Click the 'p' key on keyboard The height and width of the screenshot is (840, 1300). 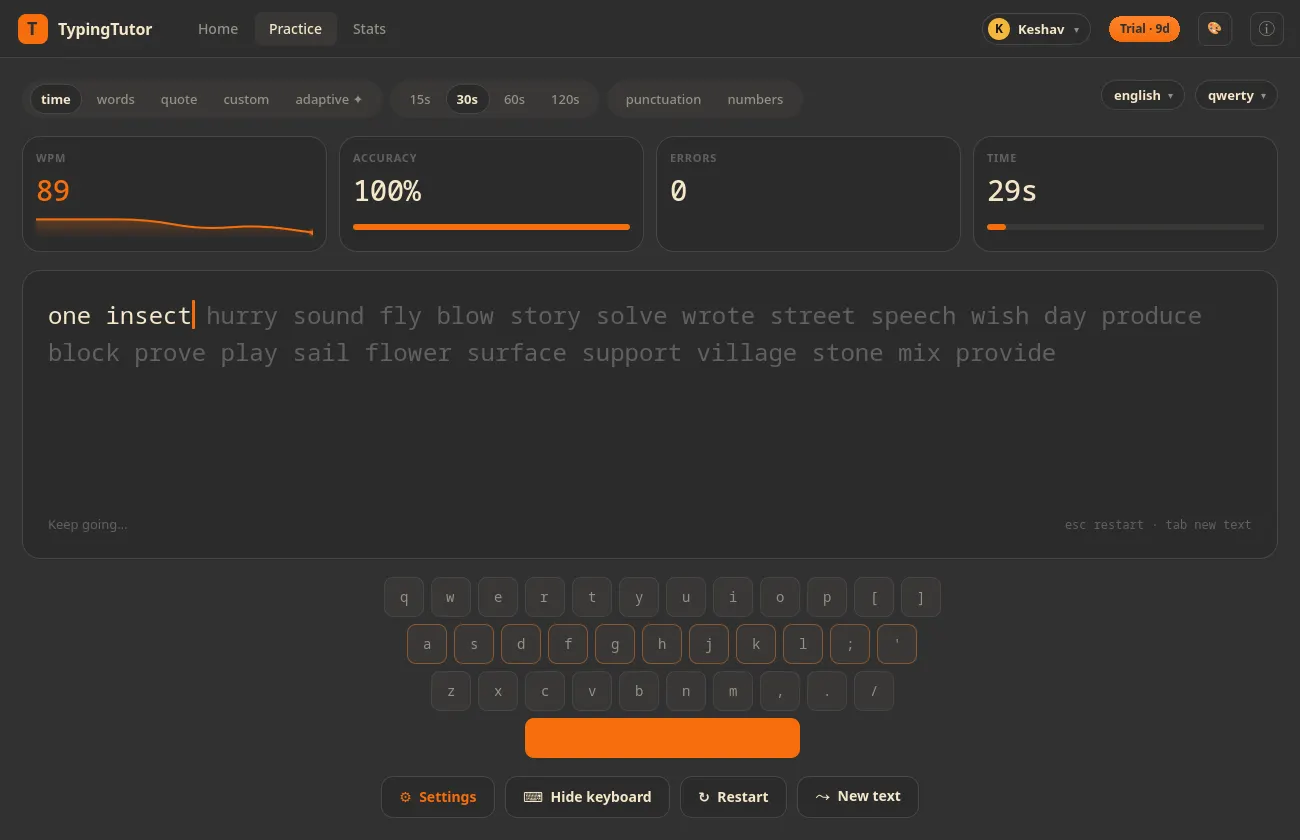(x=827, y=598)
